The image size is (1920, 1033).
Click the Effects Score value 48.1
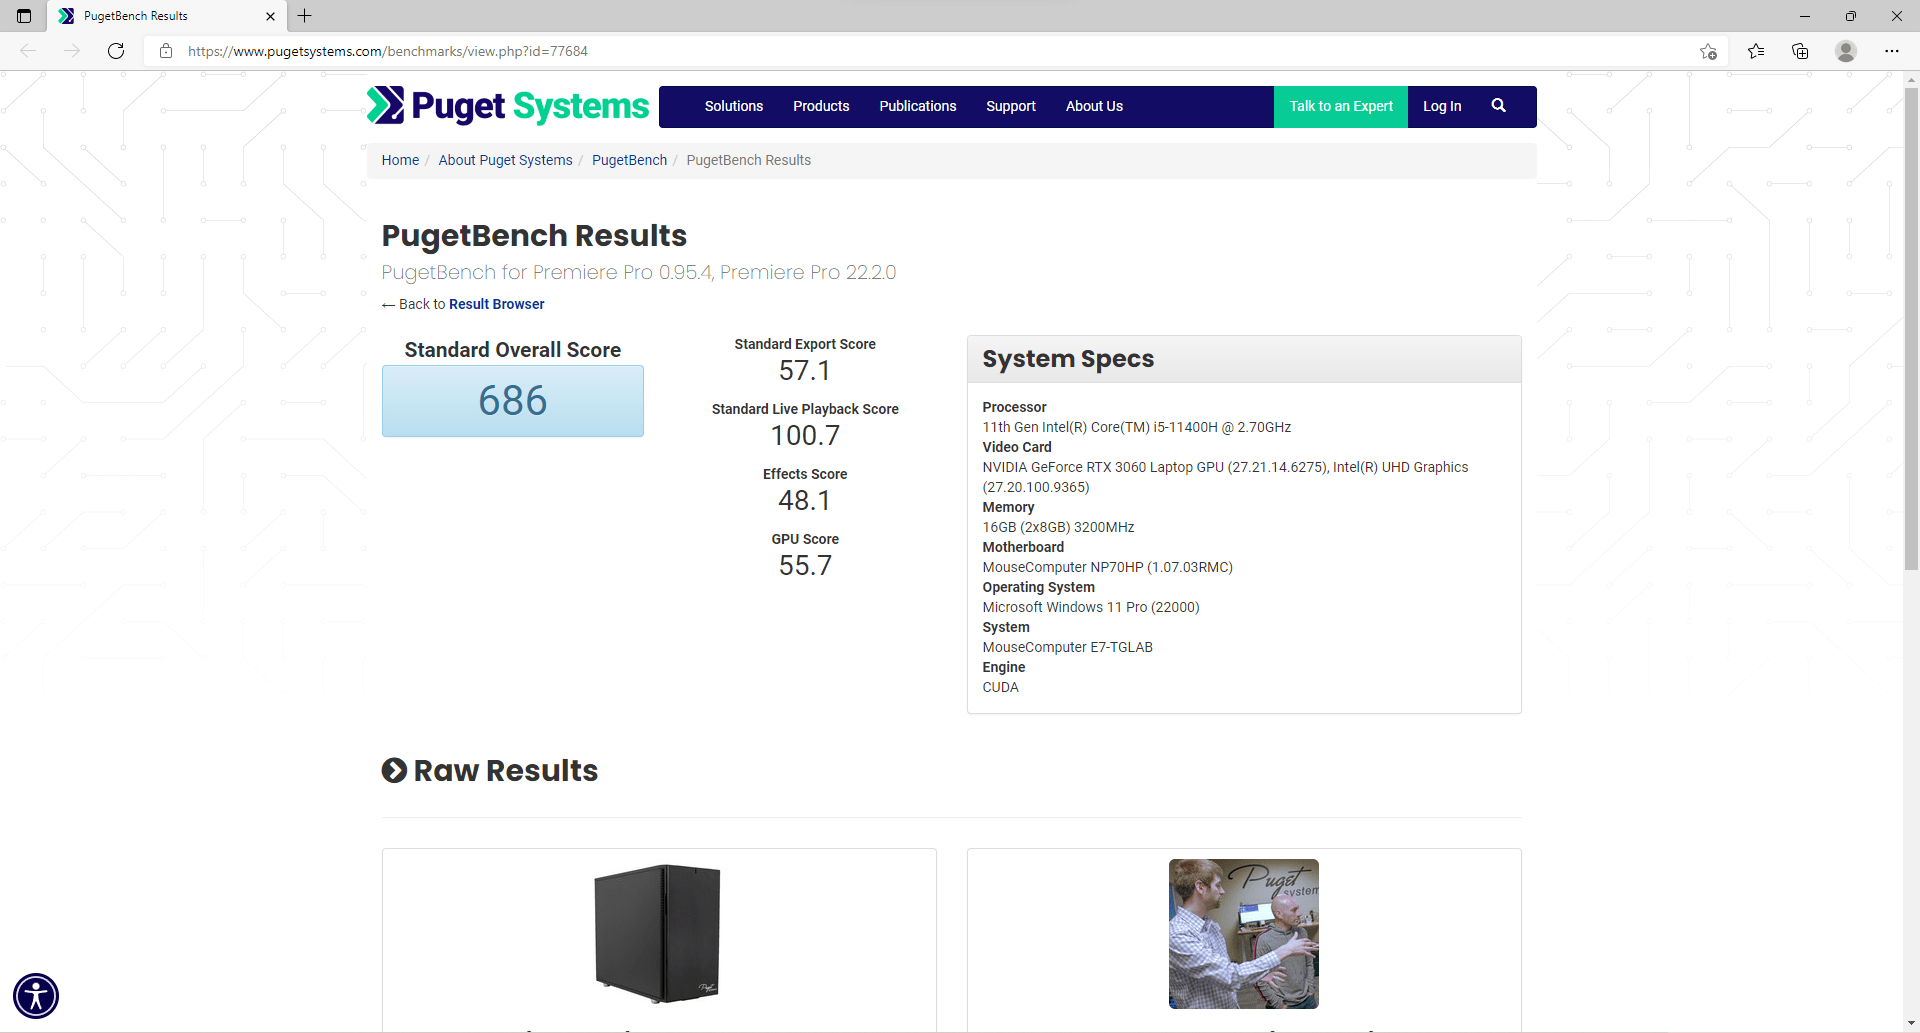click(x=805, y=501)
